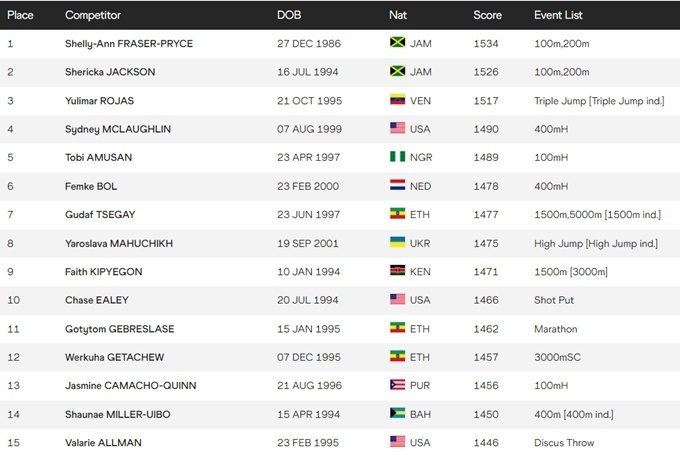Click Nigeria flag beside Tobi Amusan
This screenshot has width=680, height=455.
click(x=396, y=157)
